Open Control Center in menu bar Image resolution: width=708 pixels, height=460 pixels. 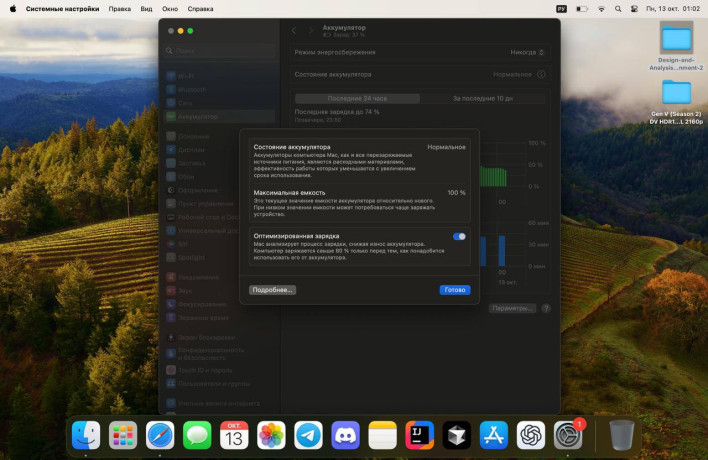tap(633, 8)
